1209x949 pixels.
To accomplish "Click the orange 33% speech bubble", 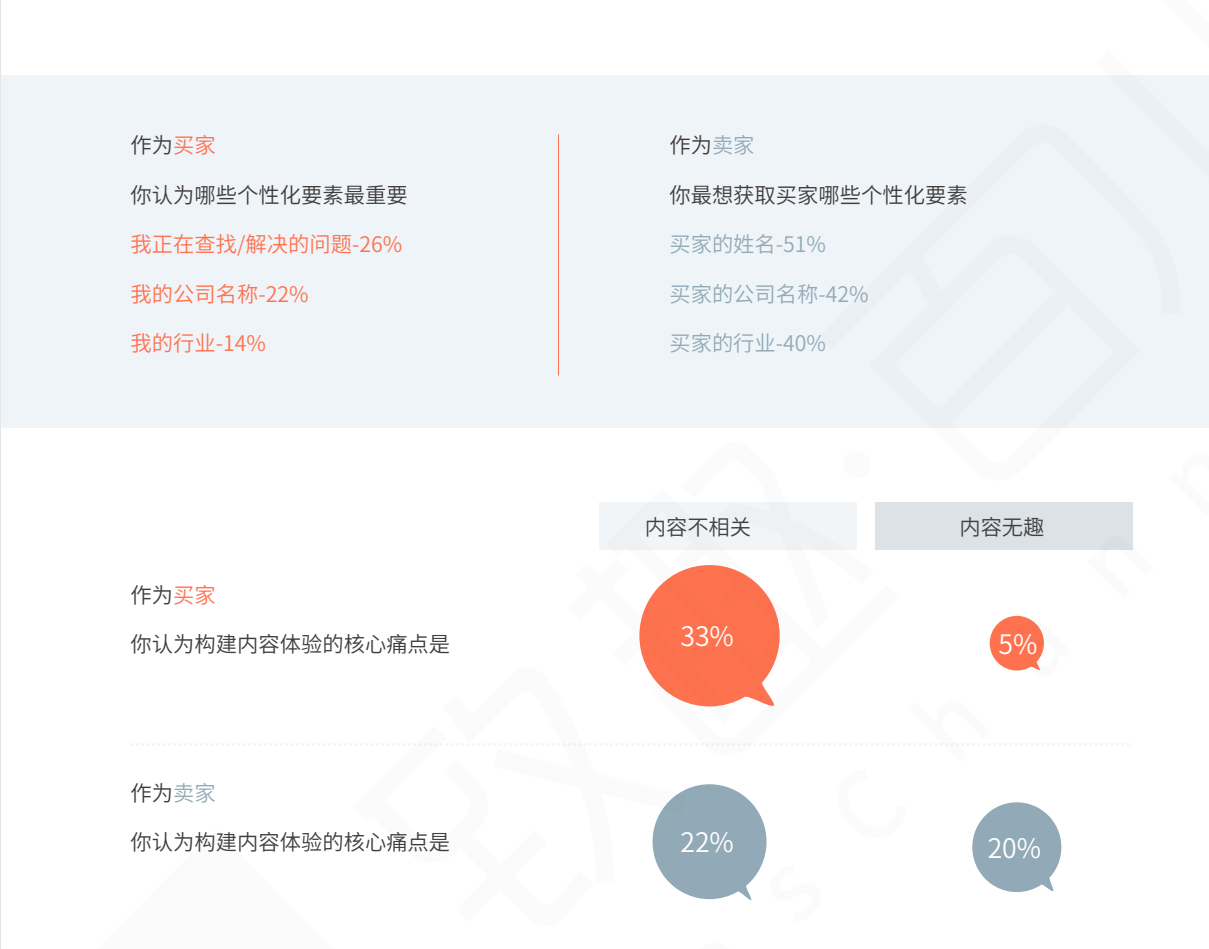I will click(x=708, y=636).
